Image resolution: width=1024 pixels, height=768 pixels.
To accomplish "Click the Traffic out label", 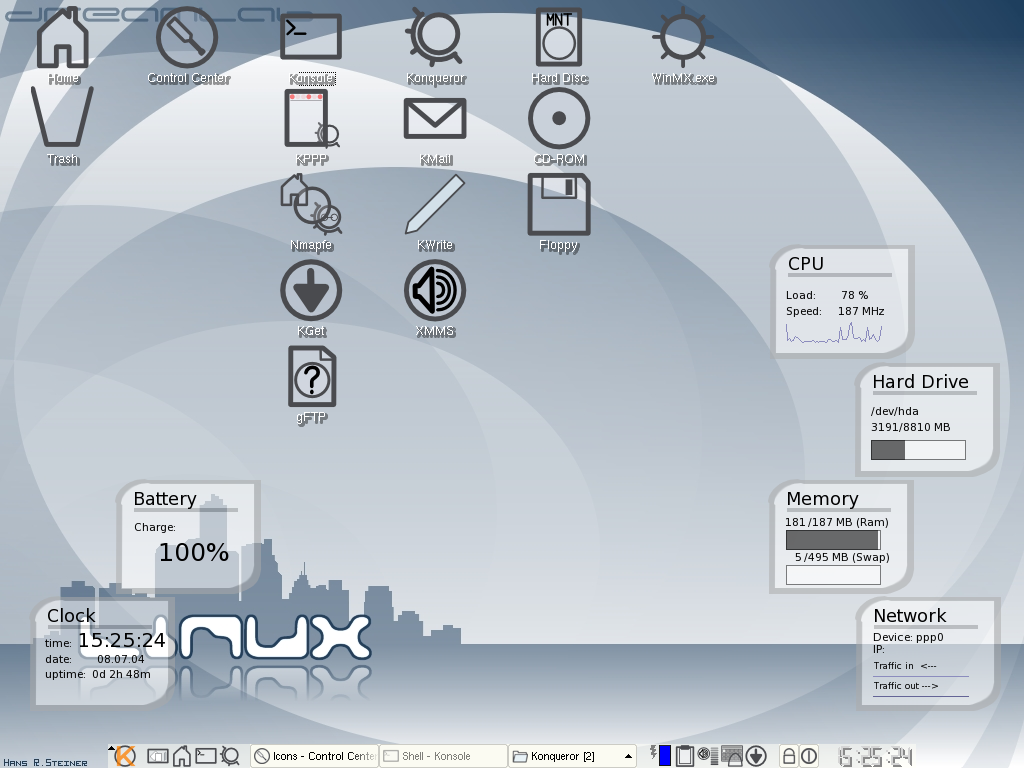I will point(906,686).
